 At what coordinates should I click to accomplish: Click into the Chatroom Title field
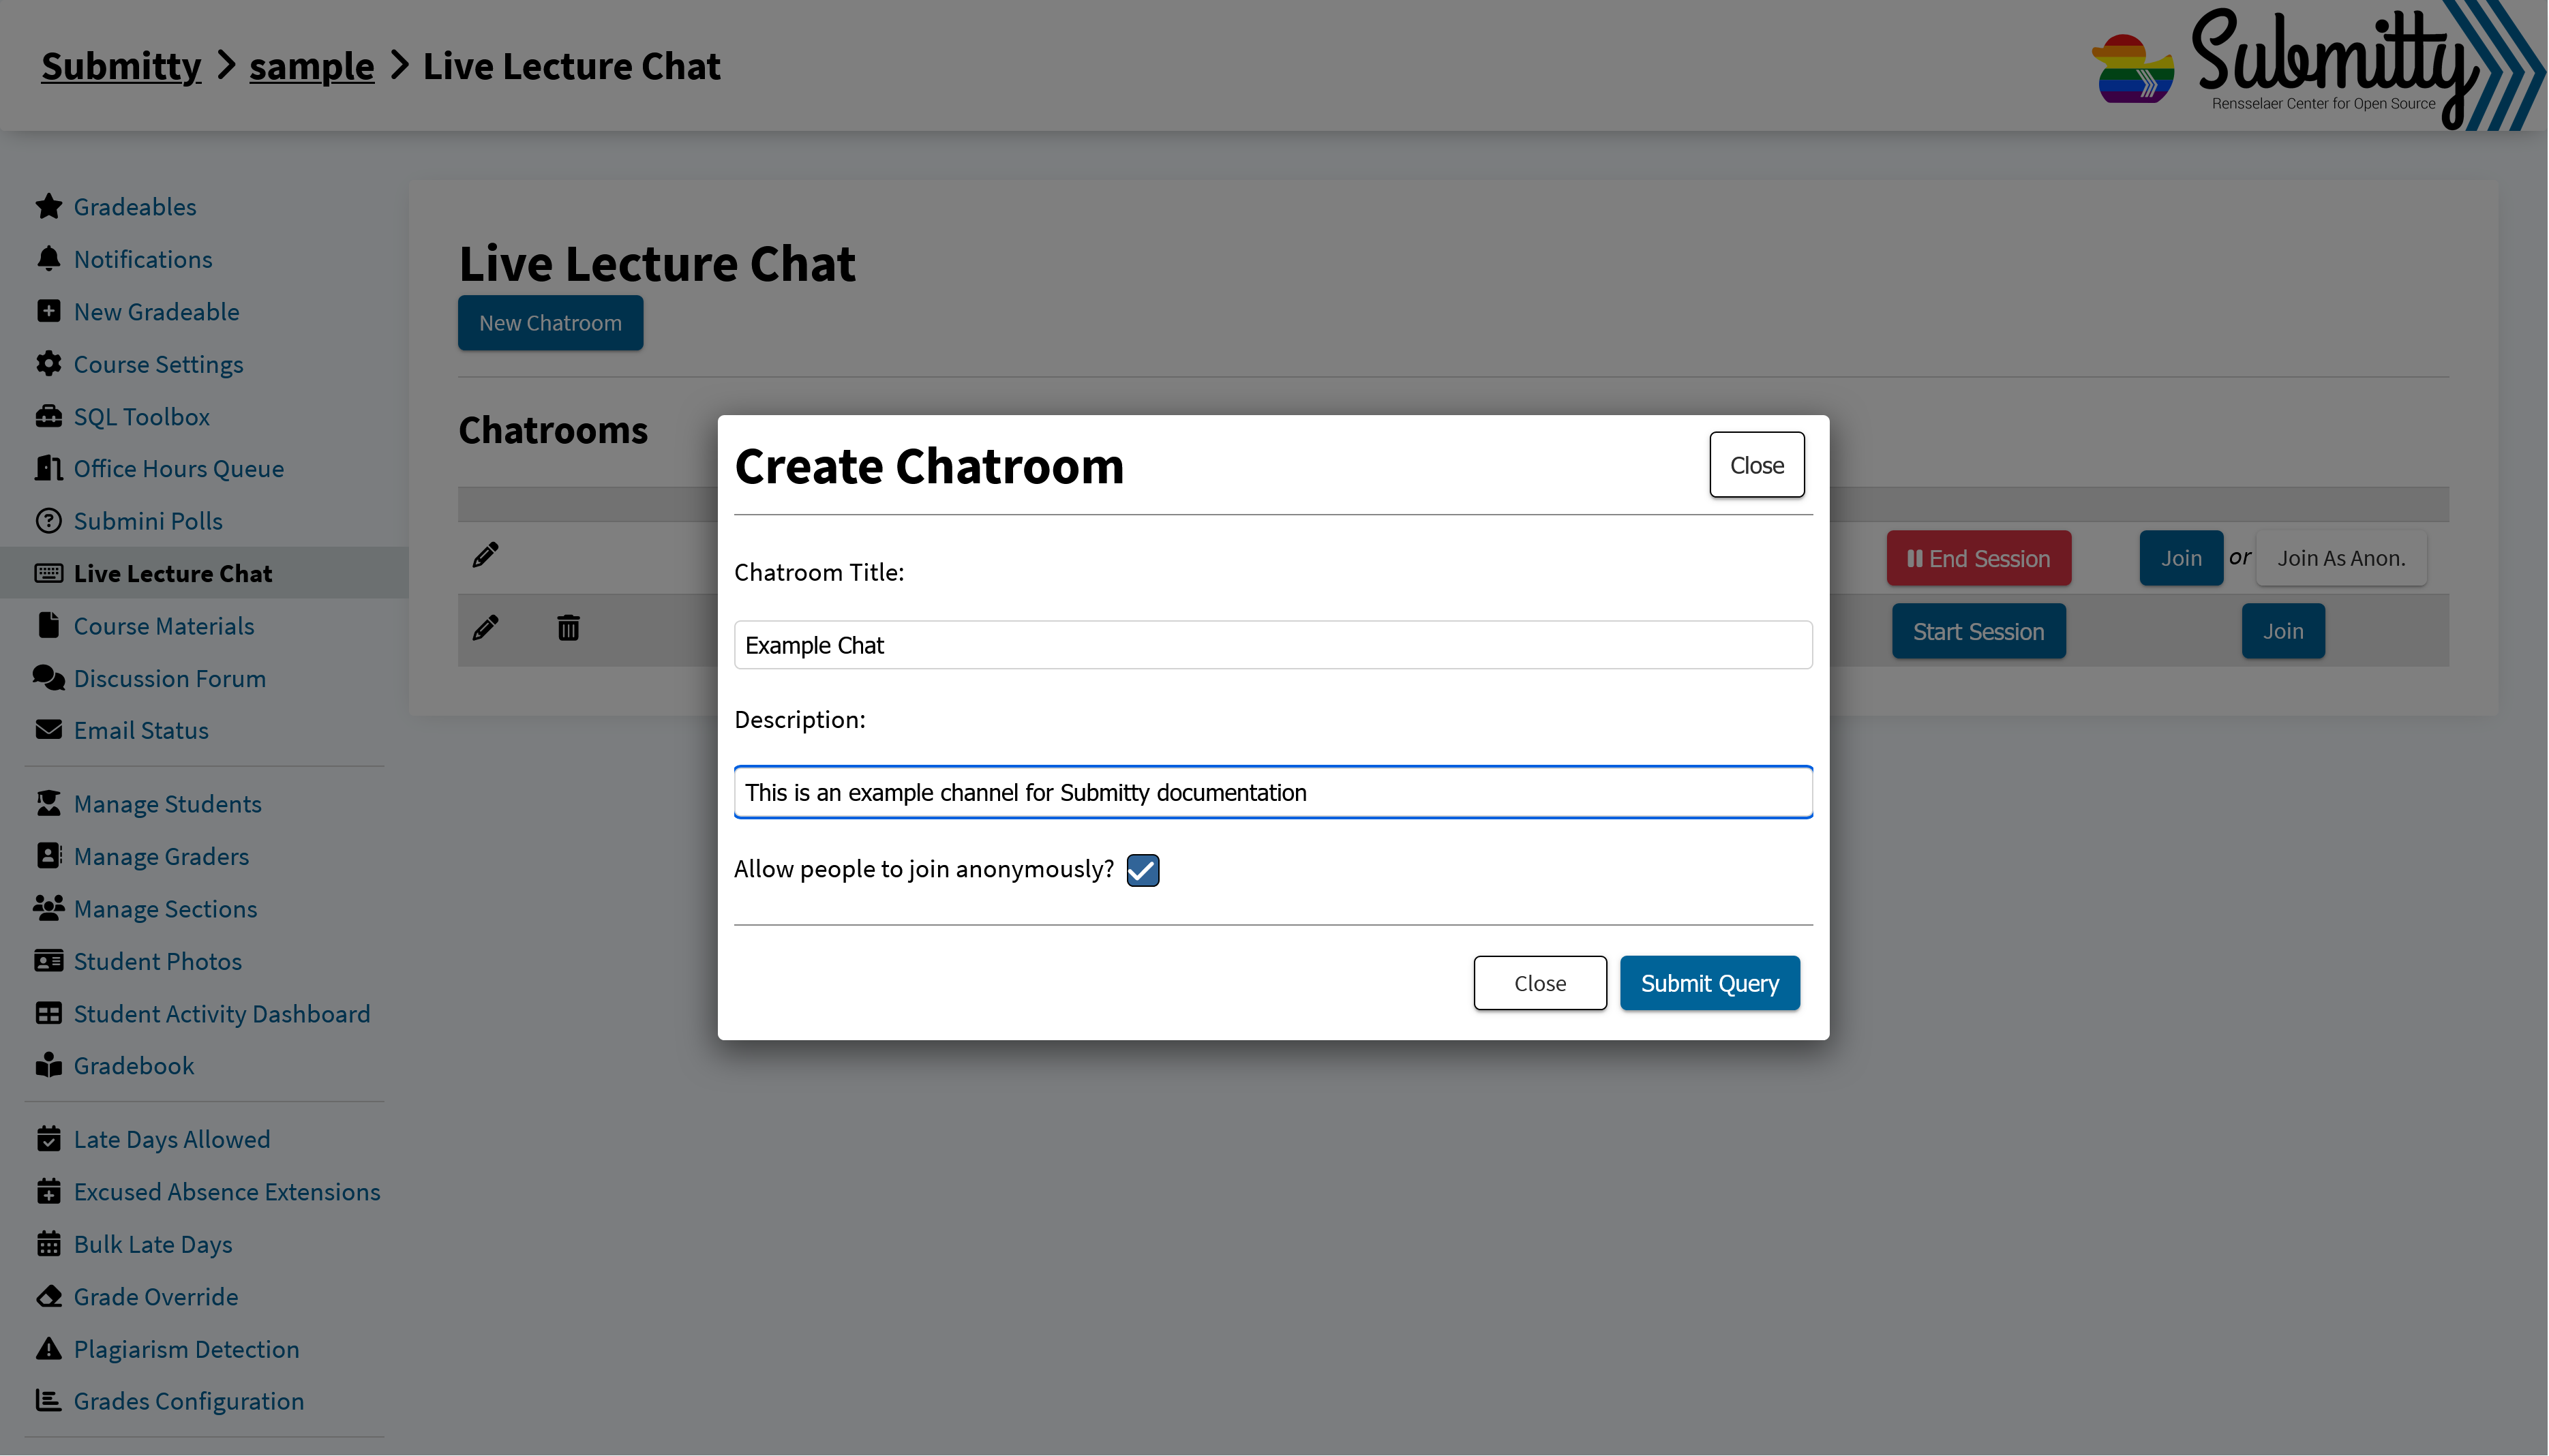pos(1272,645)
